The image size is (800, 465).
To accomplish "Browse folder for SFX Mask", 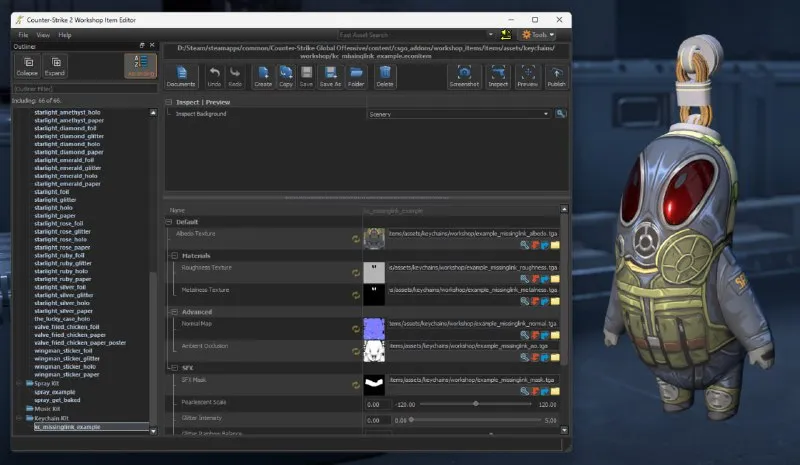I will click(555, 391).
